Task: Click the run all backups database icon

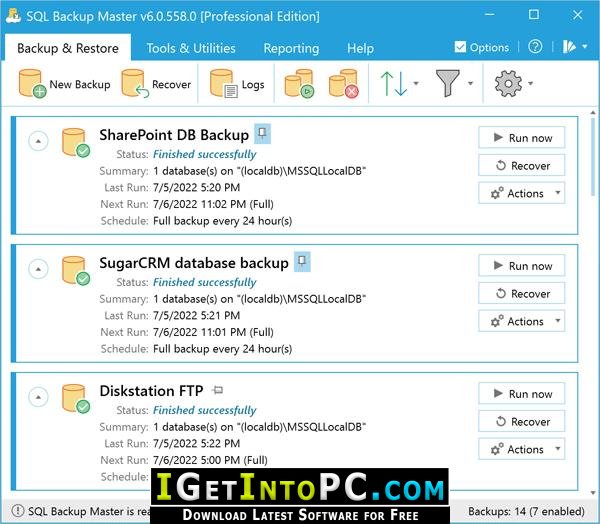Action: pos(299,85)
